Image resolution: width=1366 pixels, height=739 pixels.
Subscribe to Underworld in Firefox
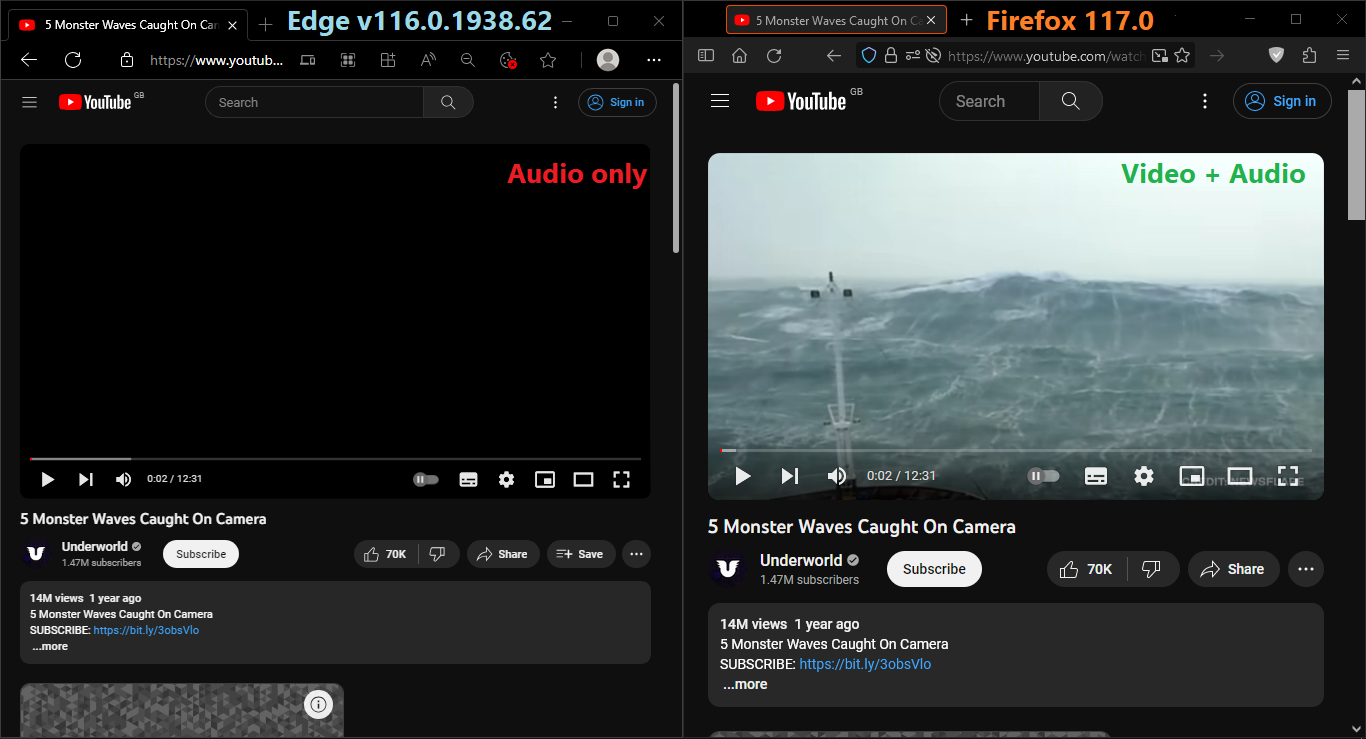[934, 569]
